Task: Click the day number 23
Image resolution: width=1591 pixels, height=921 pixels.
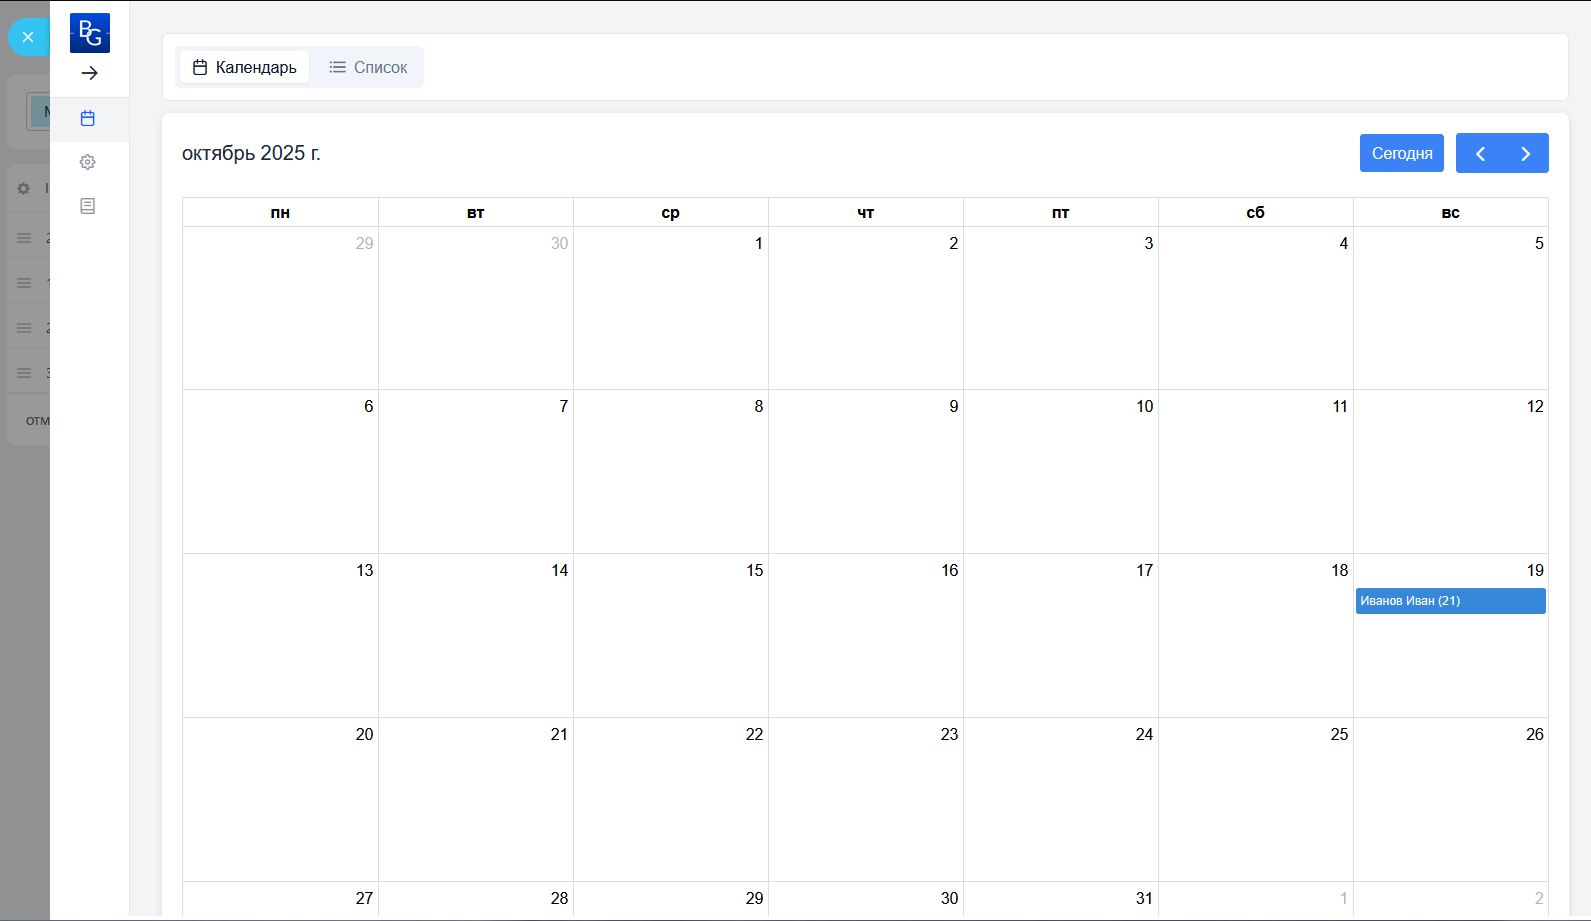Action: [949, 735]
